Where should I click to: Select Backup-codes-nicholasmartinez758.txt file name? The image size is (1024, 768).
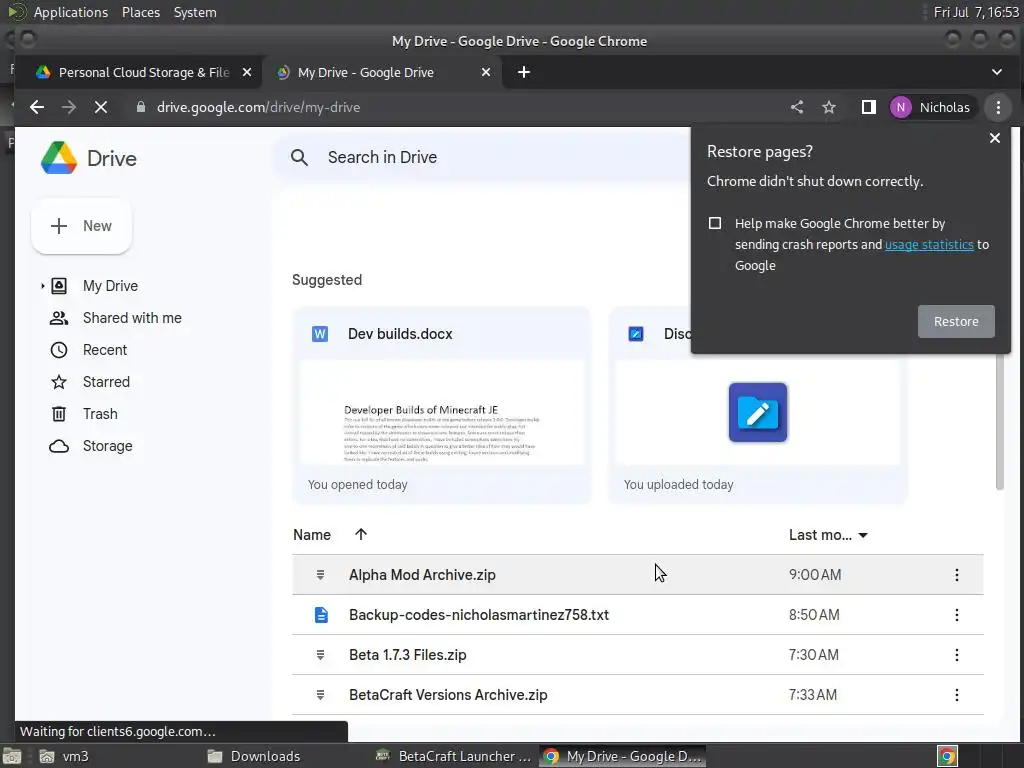479,615
